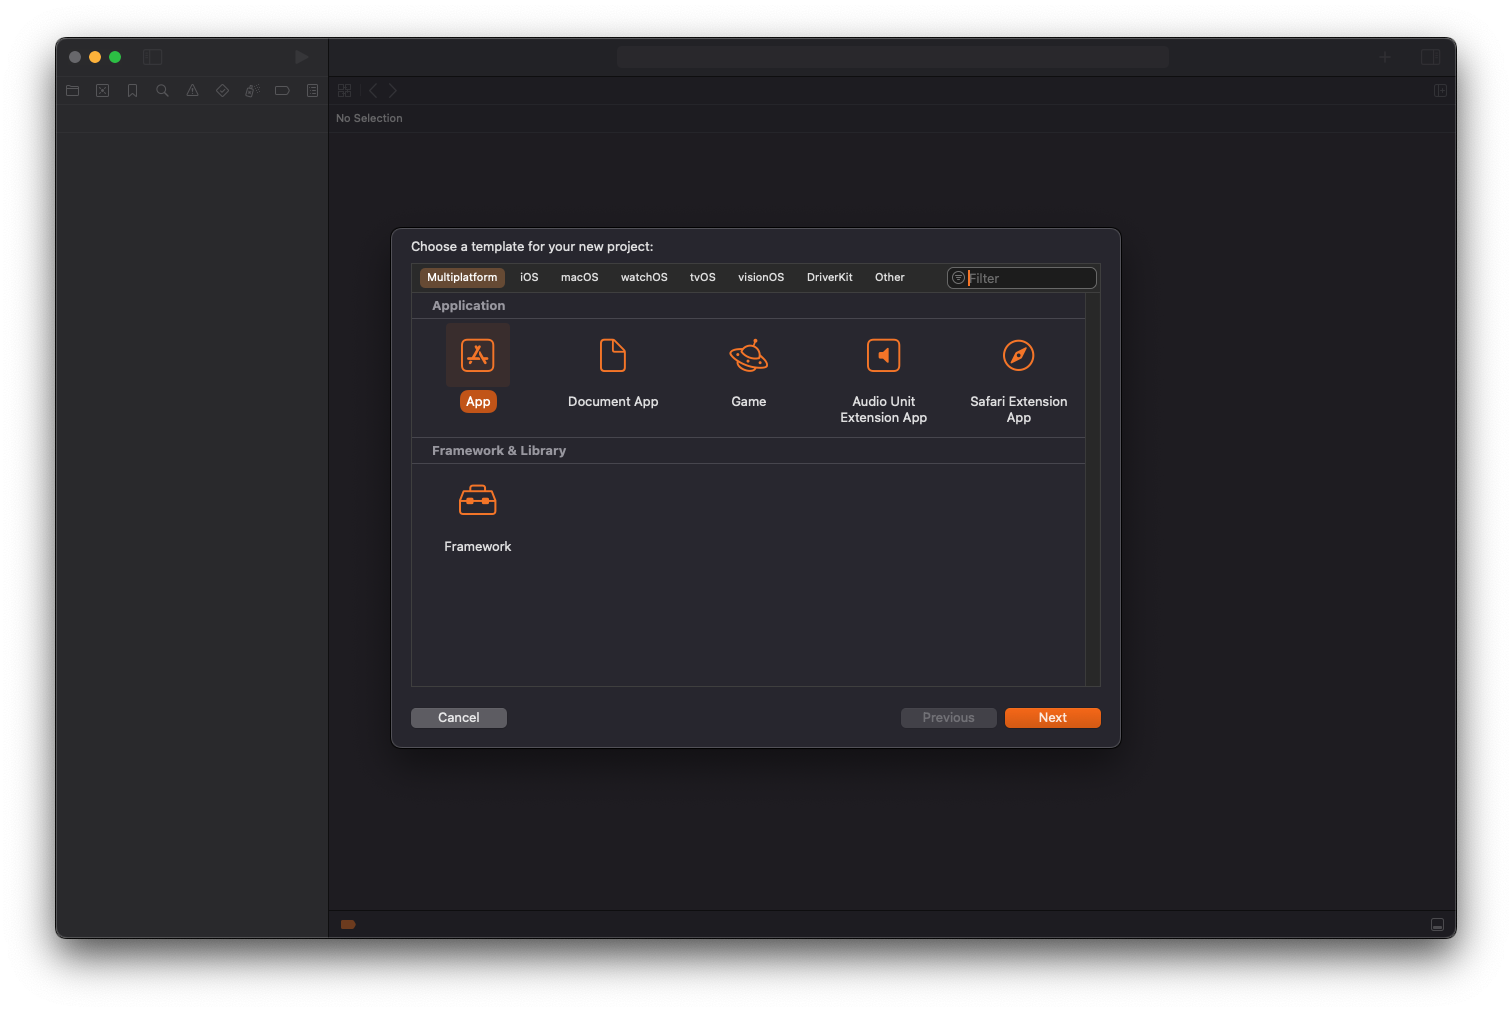Show the Report navigator
The width and height of the screenshot is (1512, 1012).
(312, 91)
